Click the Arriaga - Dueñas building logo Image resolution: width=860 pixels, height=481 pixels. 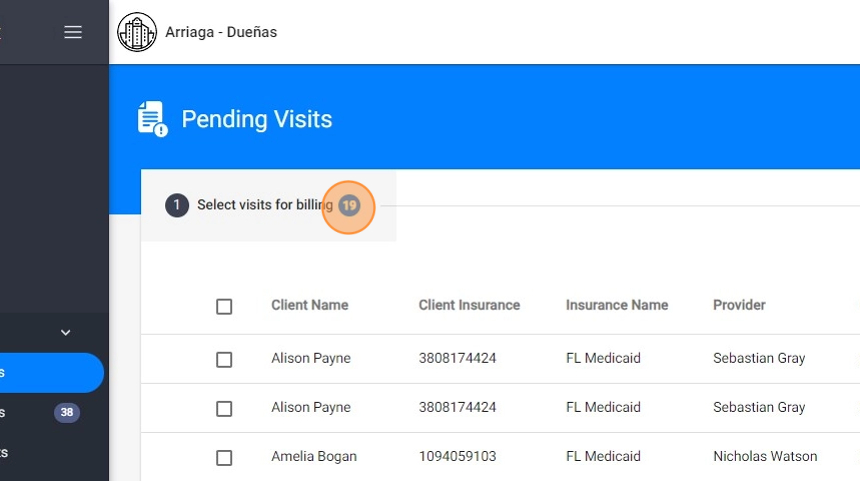coord(137,32)
